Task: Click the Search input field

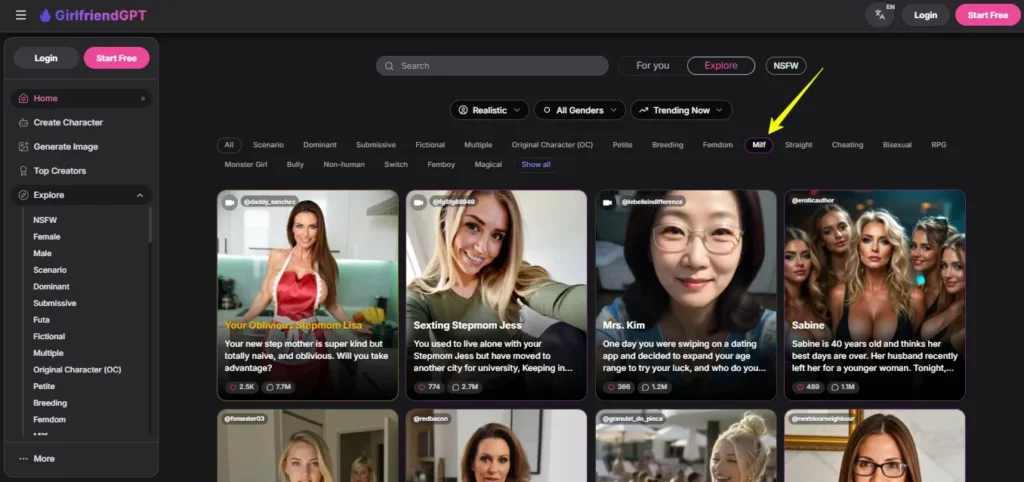Action: [492, 66]
